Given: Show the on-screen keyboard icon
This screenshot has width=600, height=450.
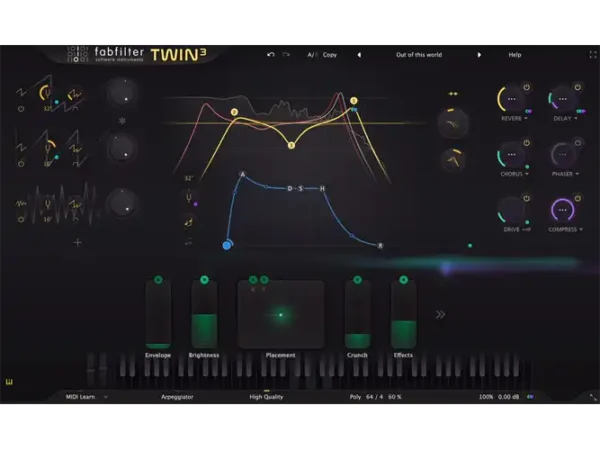Looking at the screenshot, I should coord(9,382).
